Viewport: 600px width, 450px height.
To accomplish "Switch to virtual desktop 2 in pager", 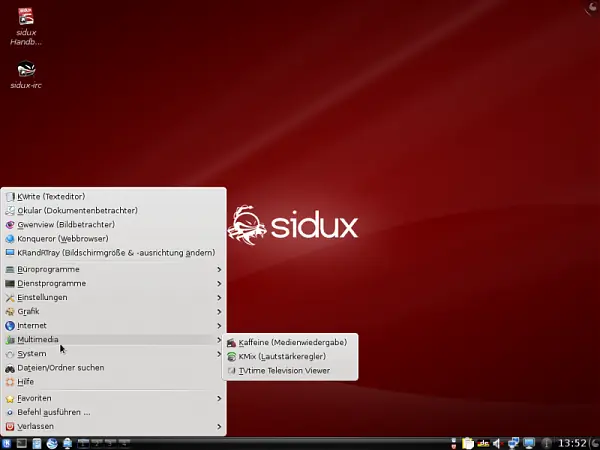I will 97,443.
